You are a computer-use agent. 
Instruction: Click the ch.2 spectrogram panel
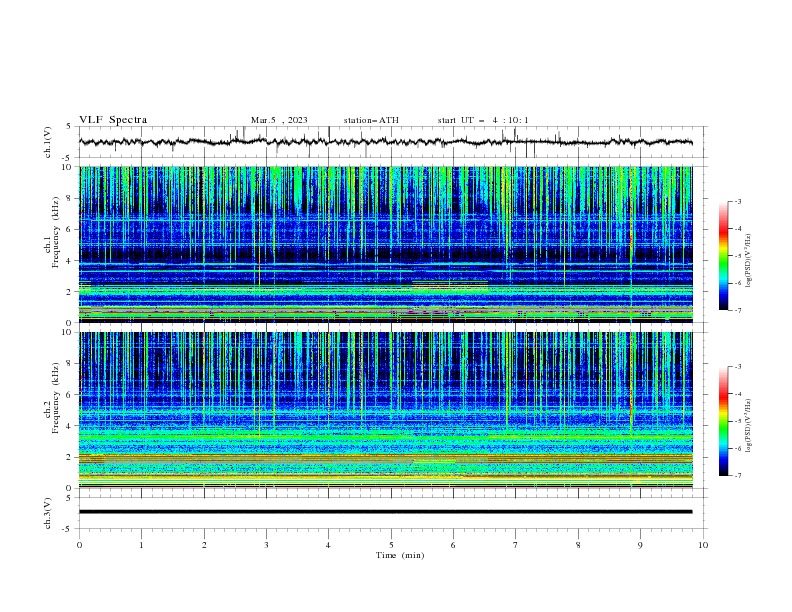(x=385, y=410)
